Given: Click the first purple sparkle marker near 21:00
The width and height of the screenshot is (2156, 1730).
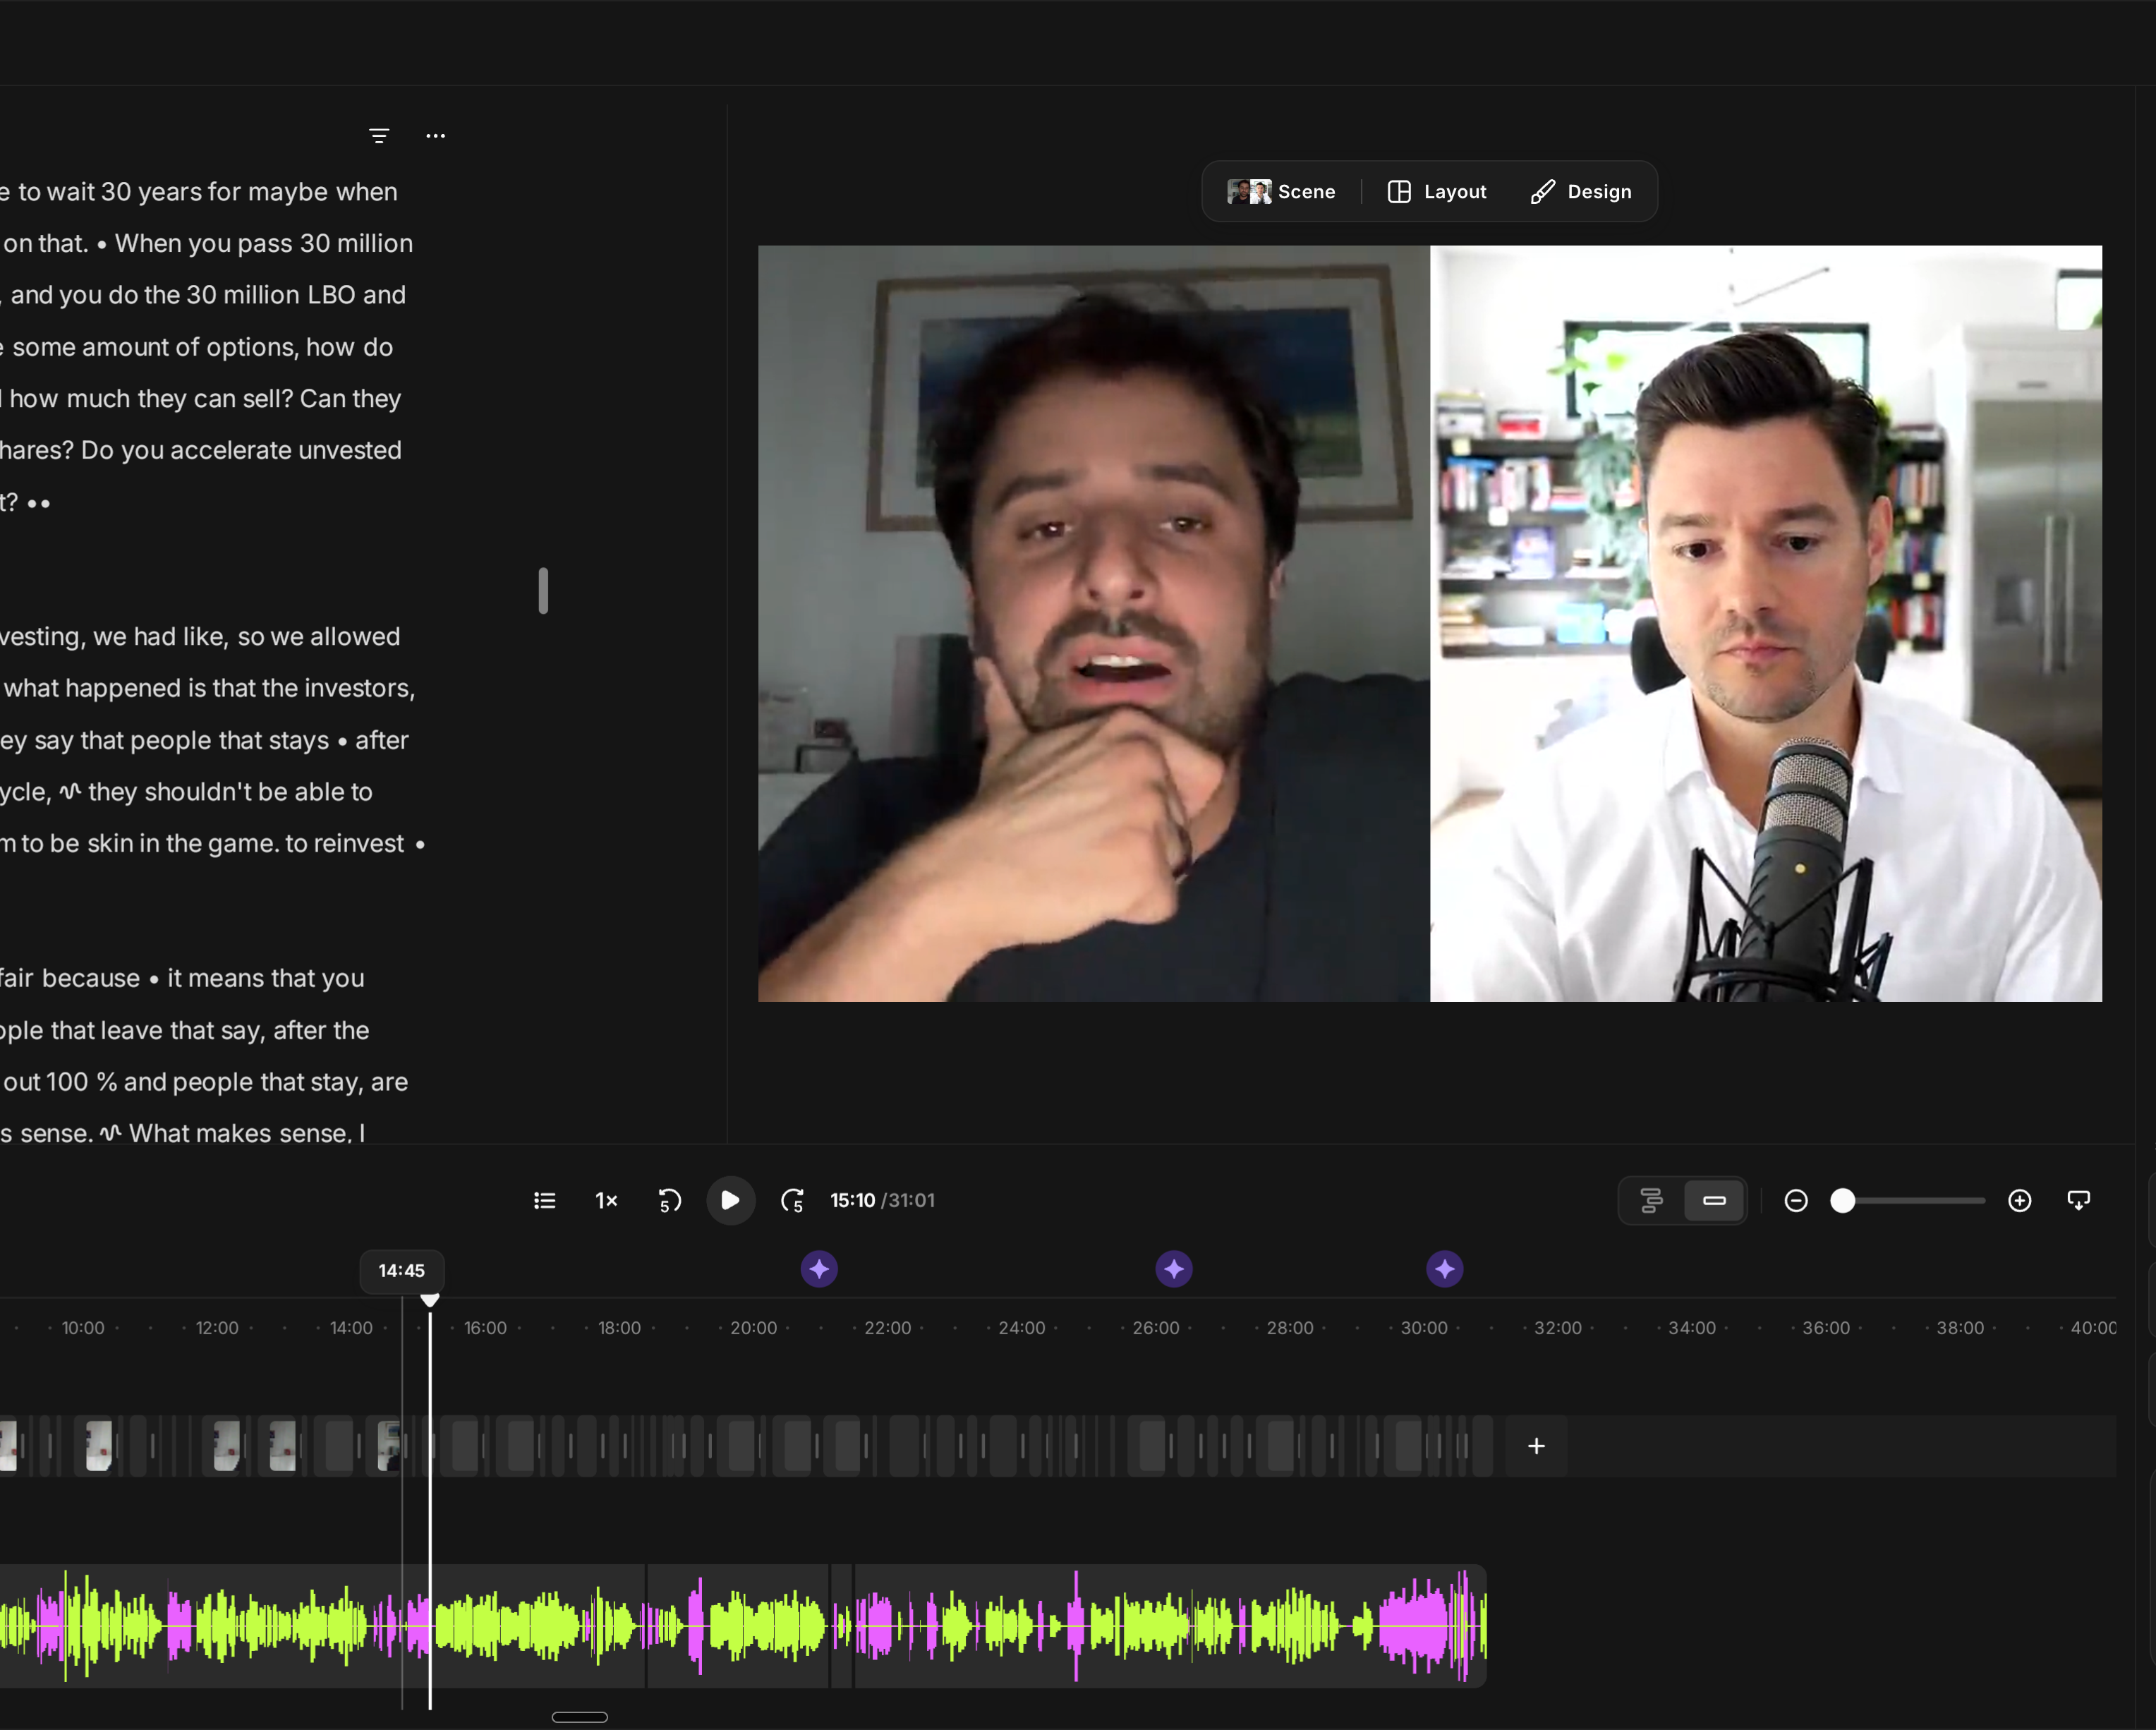Looking at the screenshot, I should pyautogui.click(x=819, y=1269).
